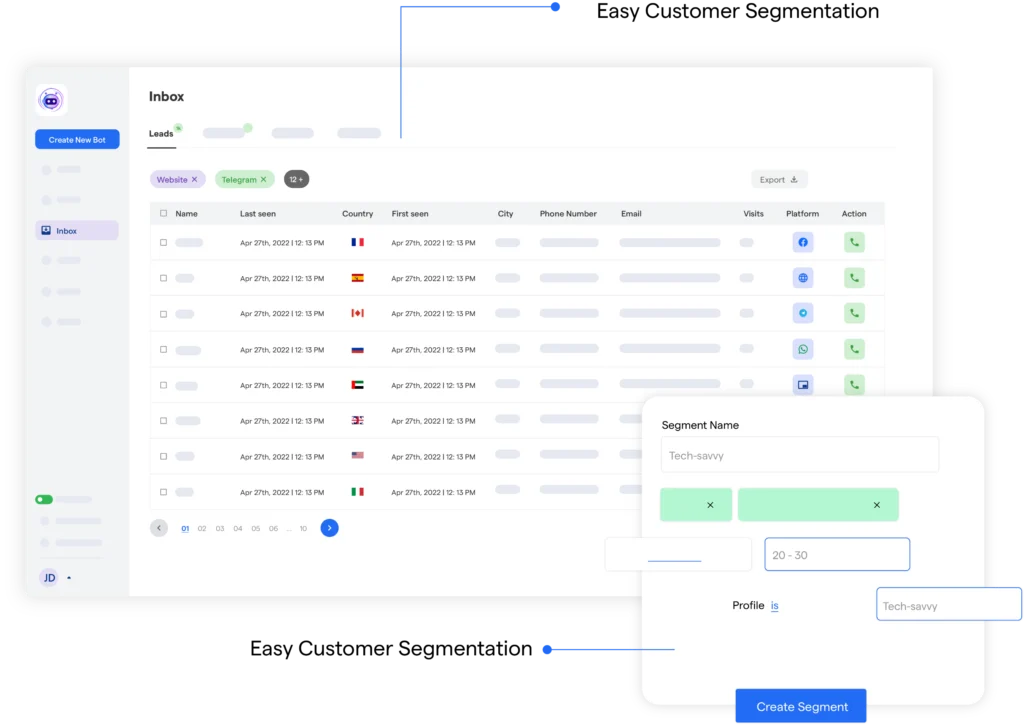Click the Create Segment button
Image resolution: width=1024 pixels, height=725 pixels.
(801, 706)
